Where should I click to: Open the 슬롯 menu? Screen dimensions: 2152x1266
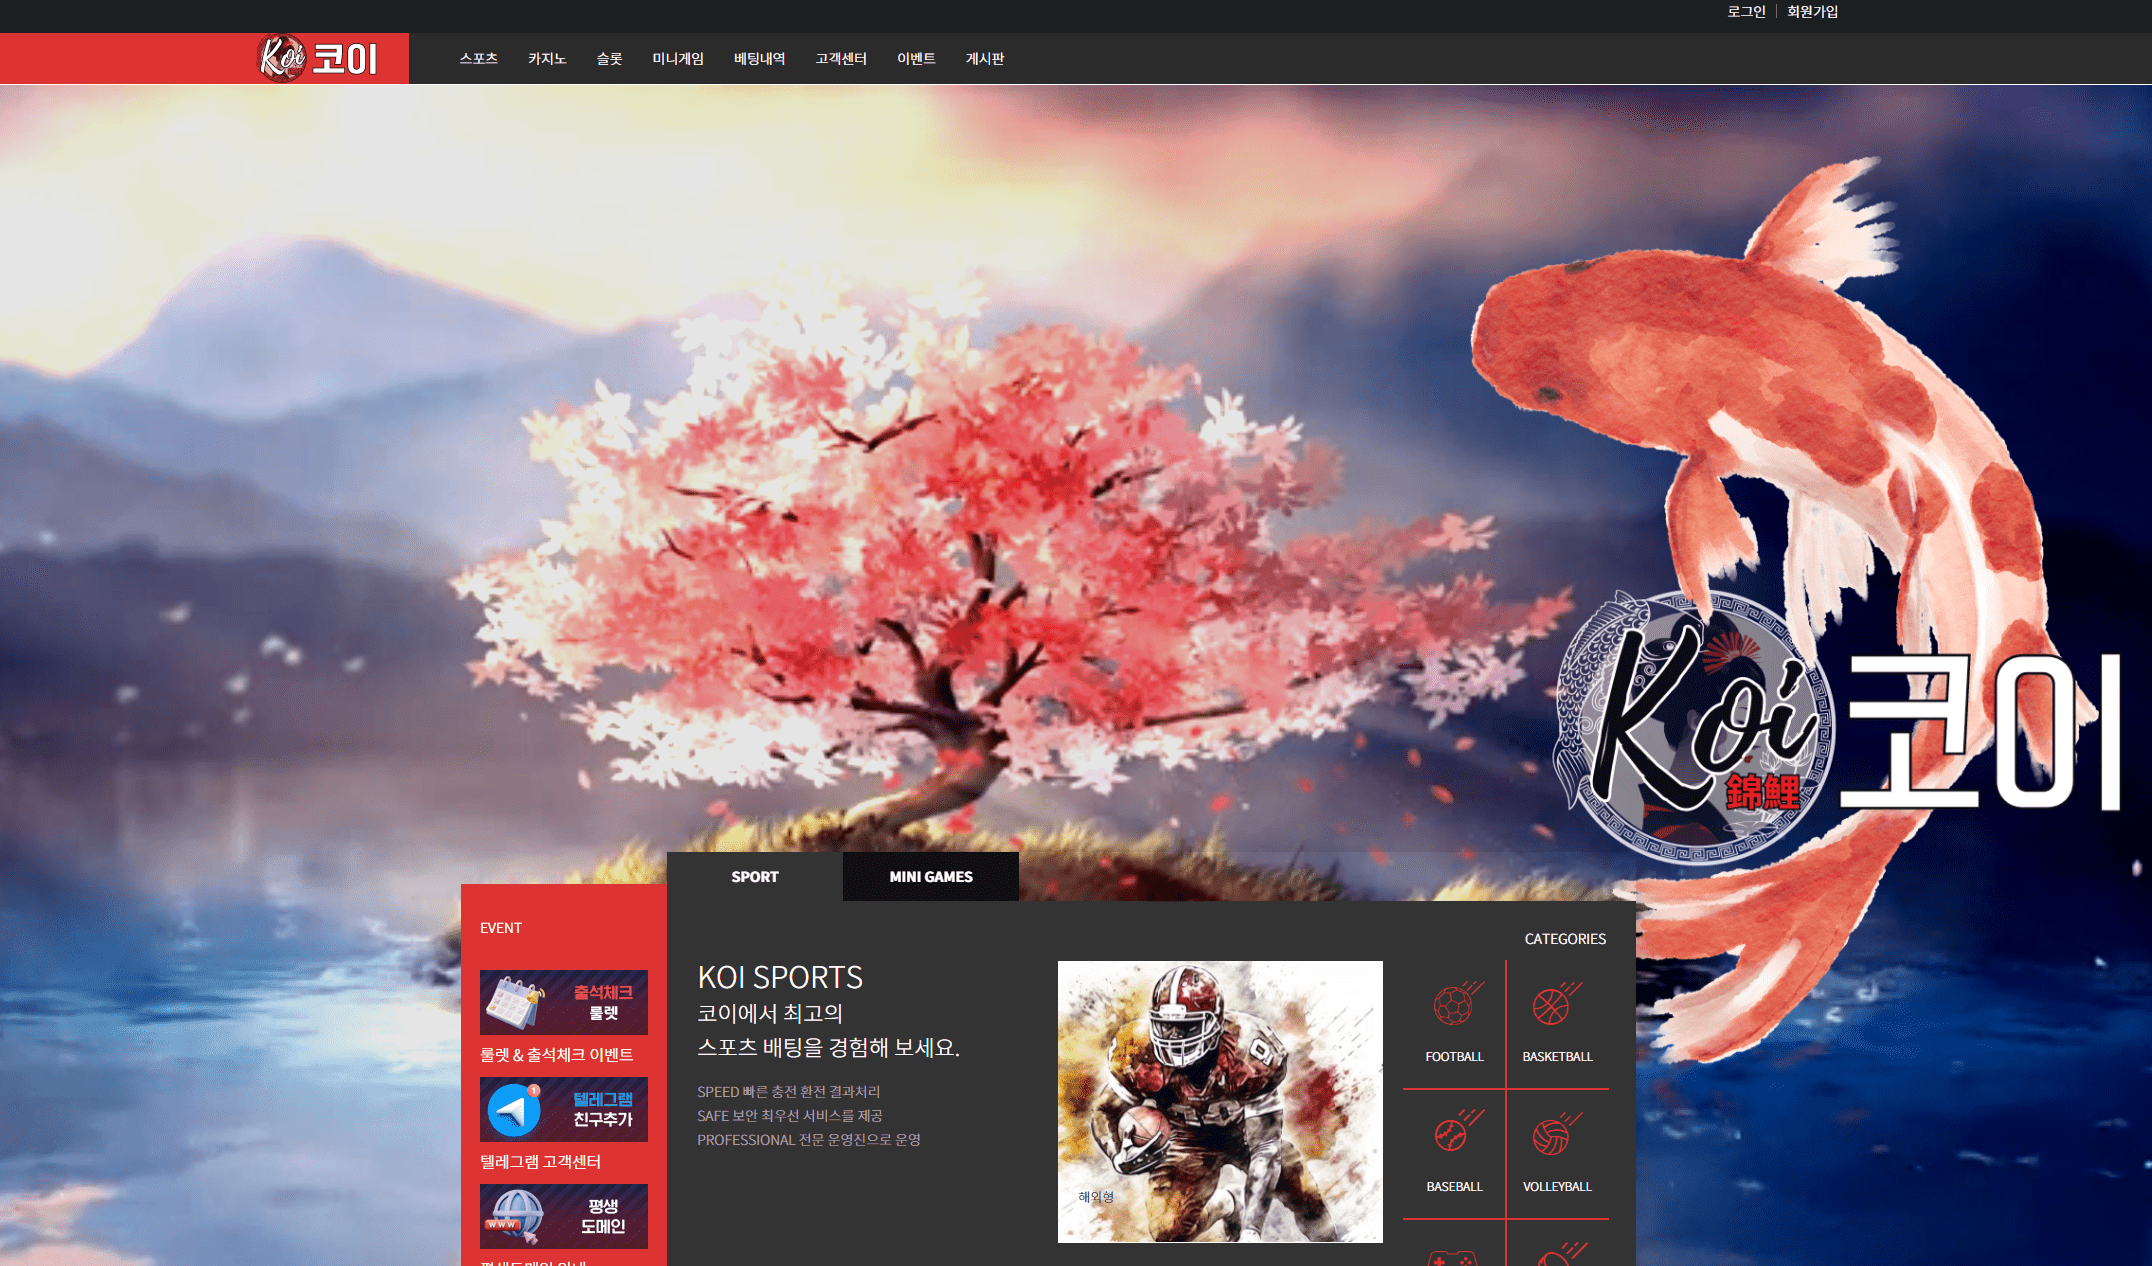609,59
